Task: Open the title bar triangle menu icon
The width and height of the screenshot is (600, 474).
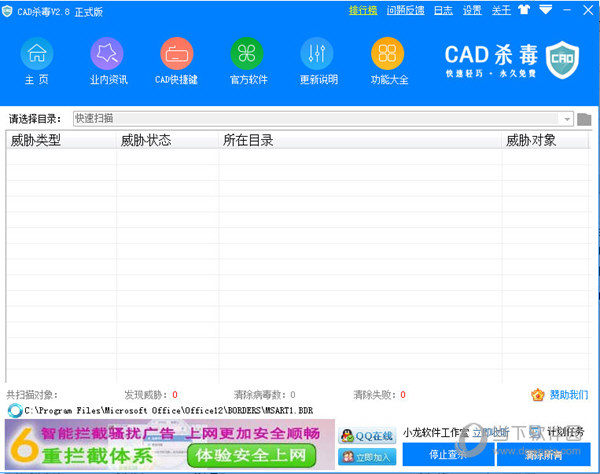Action: [546, 10]
